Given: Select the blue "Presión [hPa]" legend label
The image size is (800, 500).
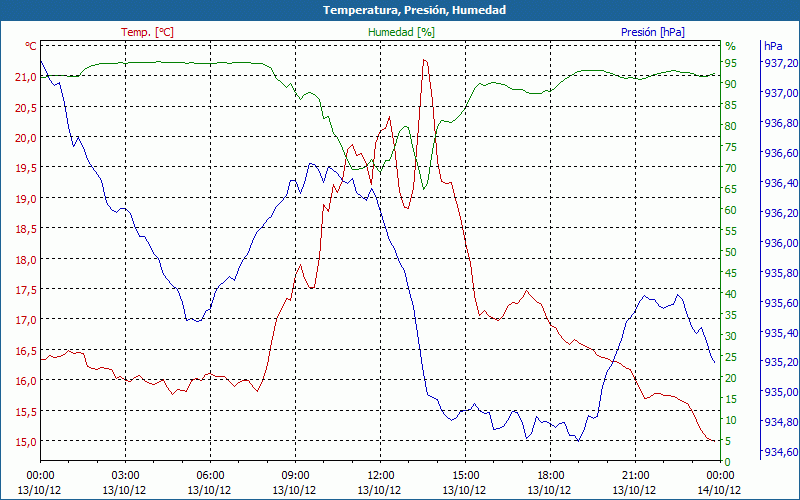Looking at the screenshot, I should 653,32.
